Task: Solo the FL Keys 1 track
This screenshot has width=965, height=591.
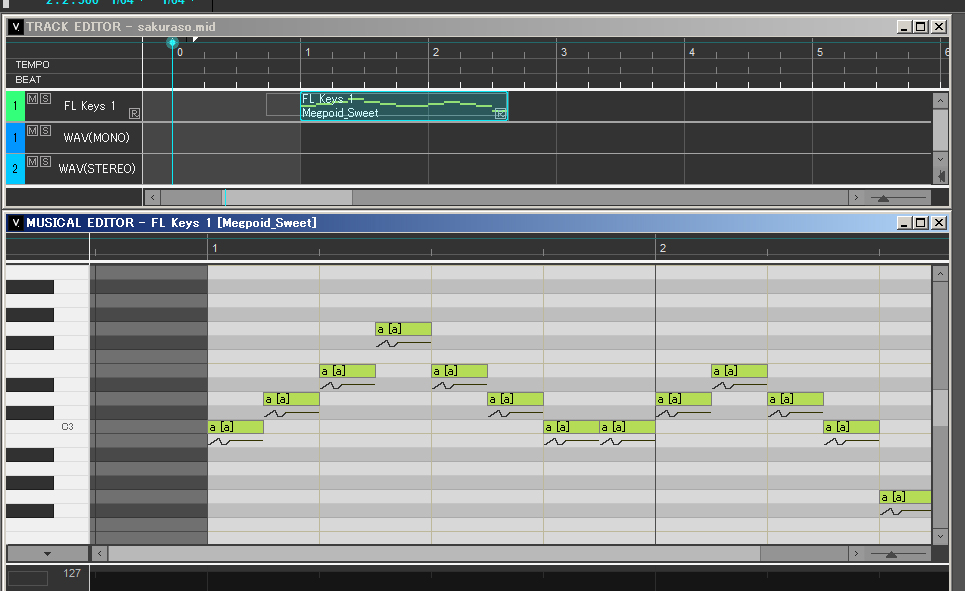Action: tap(46, 98)
